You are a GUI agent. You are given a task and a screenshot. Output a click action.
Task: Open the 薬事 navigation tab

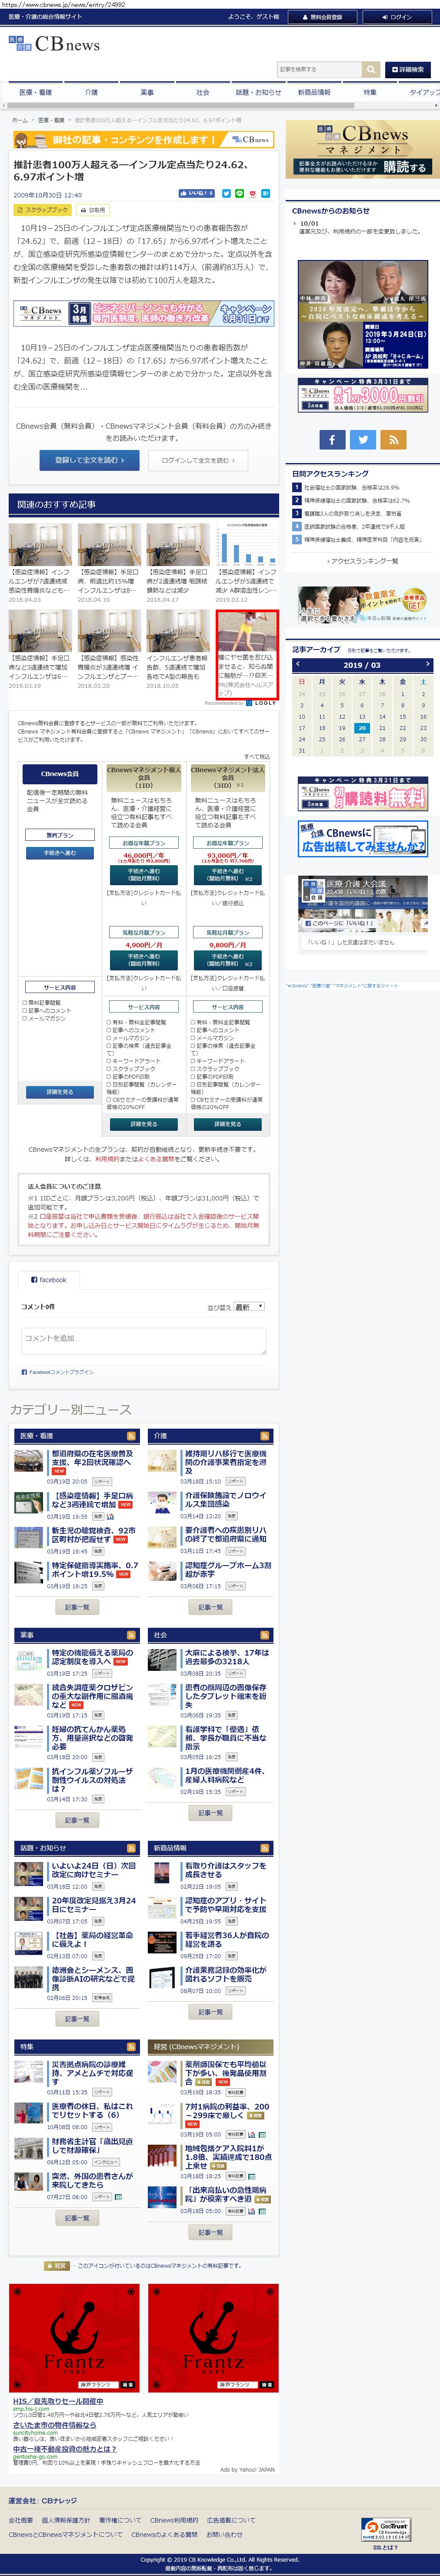click(x=147, y=92)
